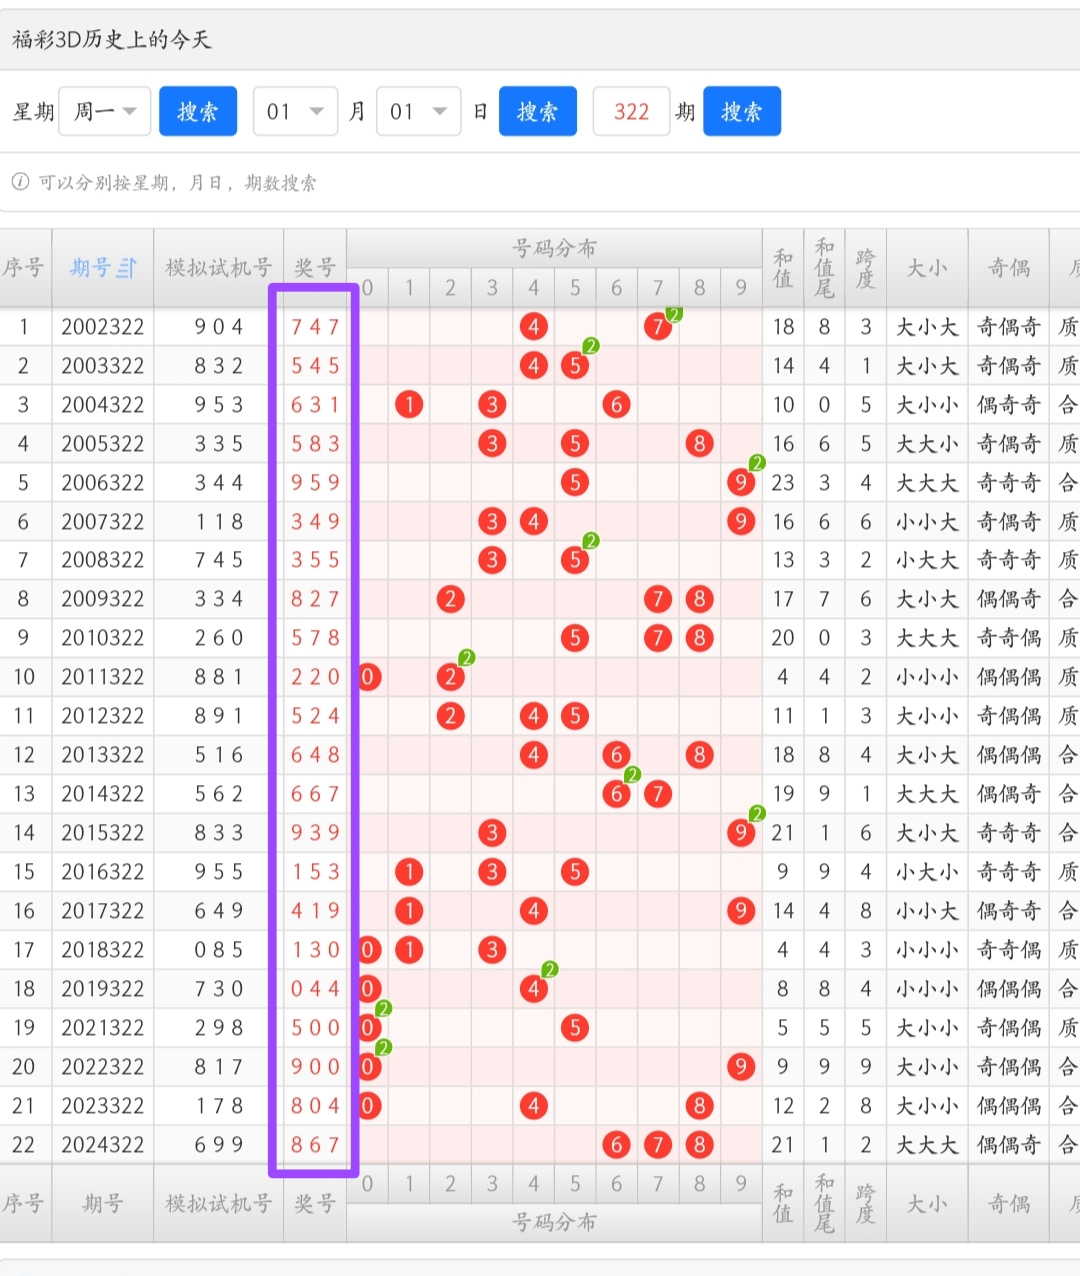Click red ball 8 in row 2023322
This screenshot has width=1080, height=1276.
coord(699,1106)
